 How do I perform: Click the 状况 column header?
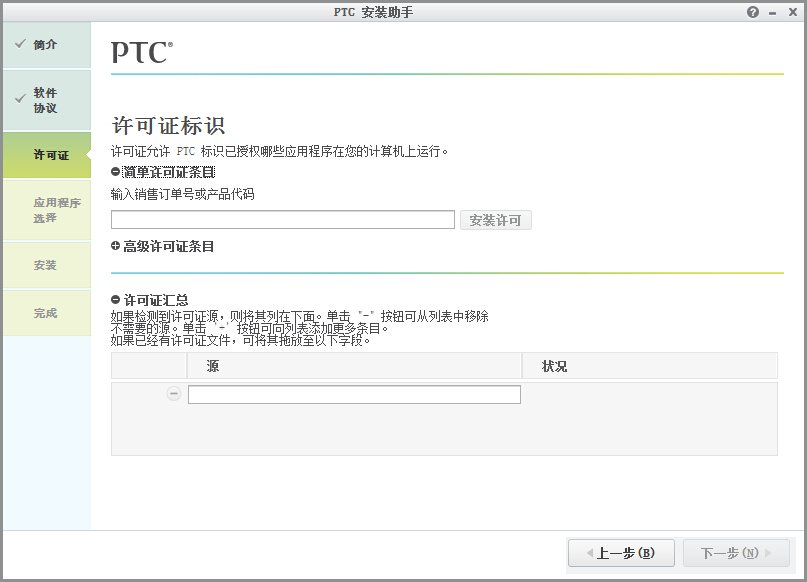[x=650, y=366]
